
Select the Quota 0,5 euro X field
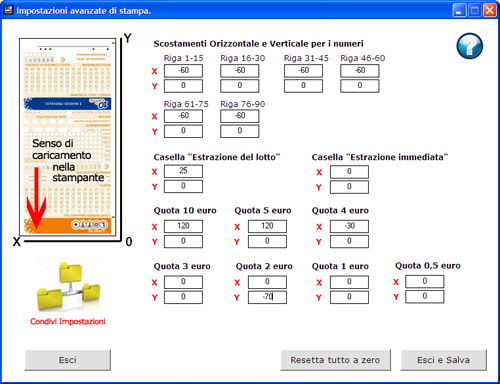click(425, 281)
